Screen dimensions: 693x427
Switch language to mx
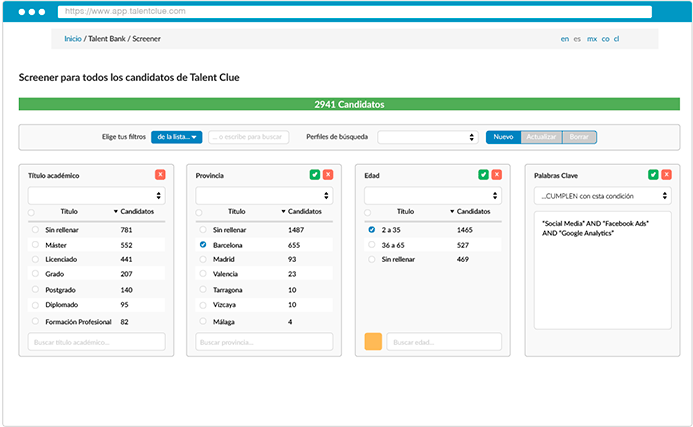tap(592, 39)
